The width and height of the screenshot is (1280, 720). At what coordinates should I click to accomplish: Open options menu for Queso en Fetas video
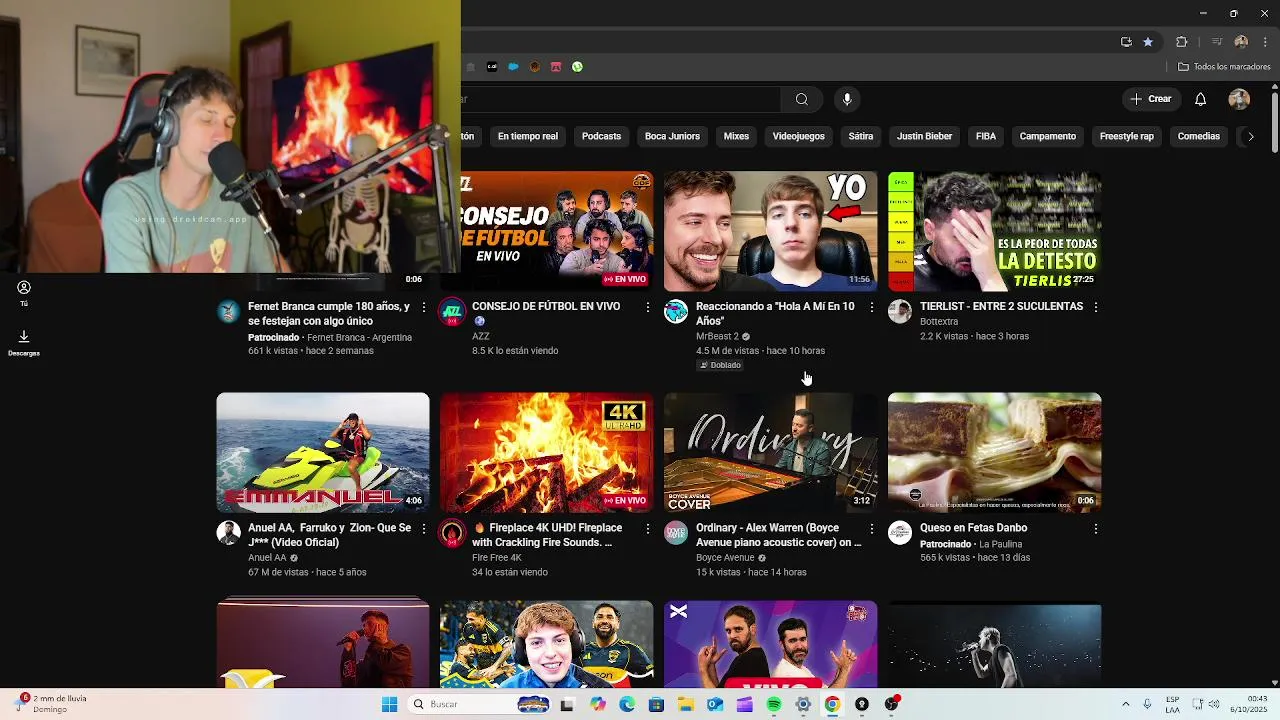(1095, 528)
